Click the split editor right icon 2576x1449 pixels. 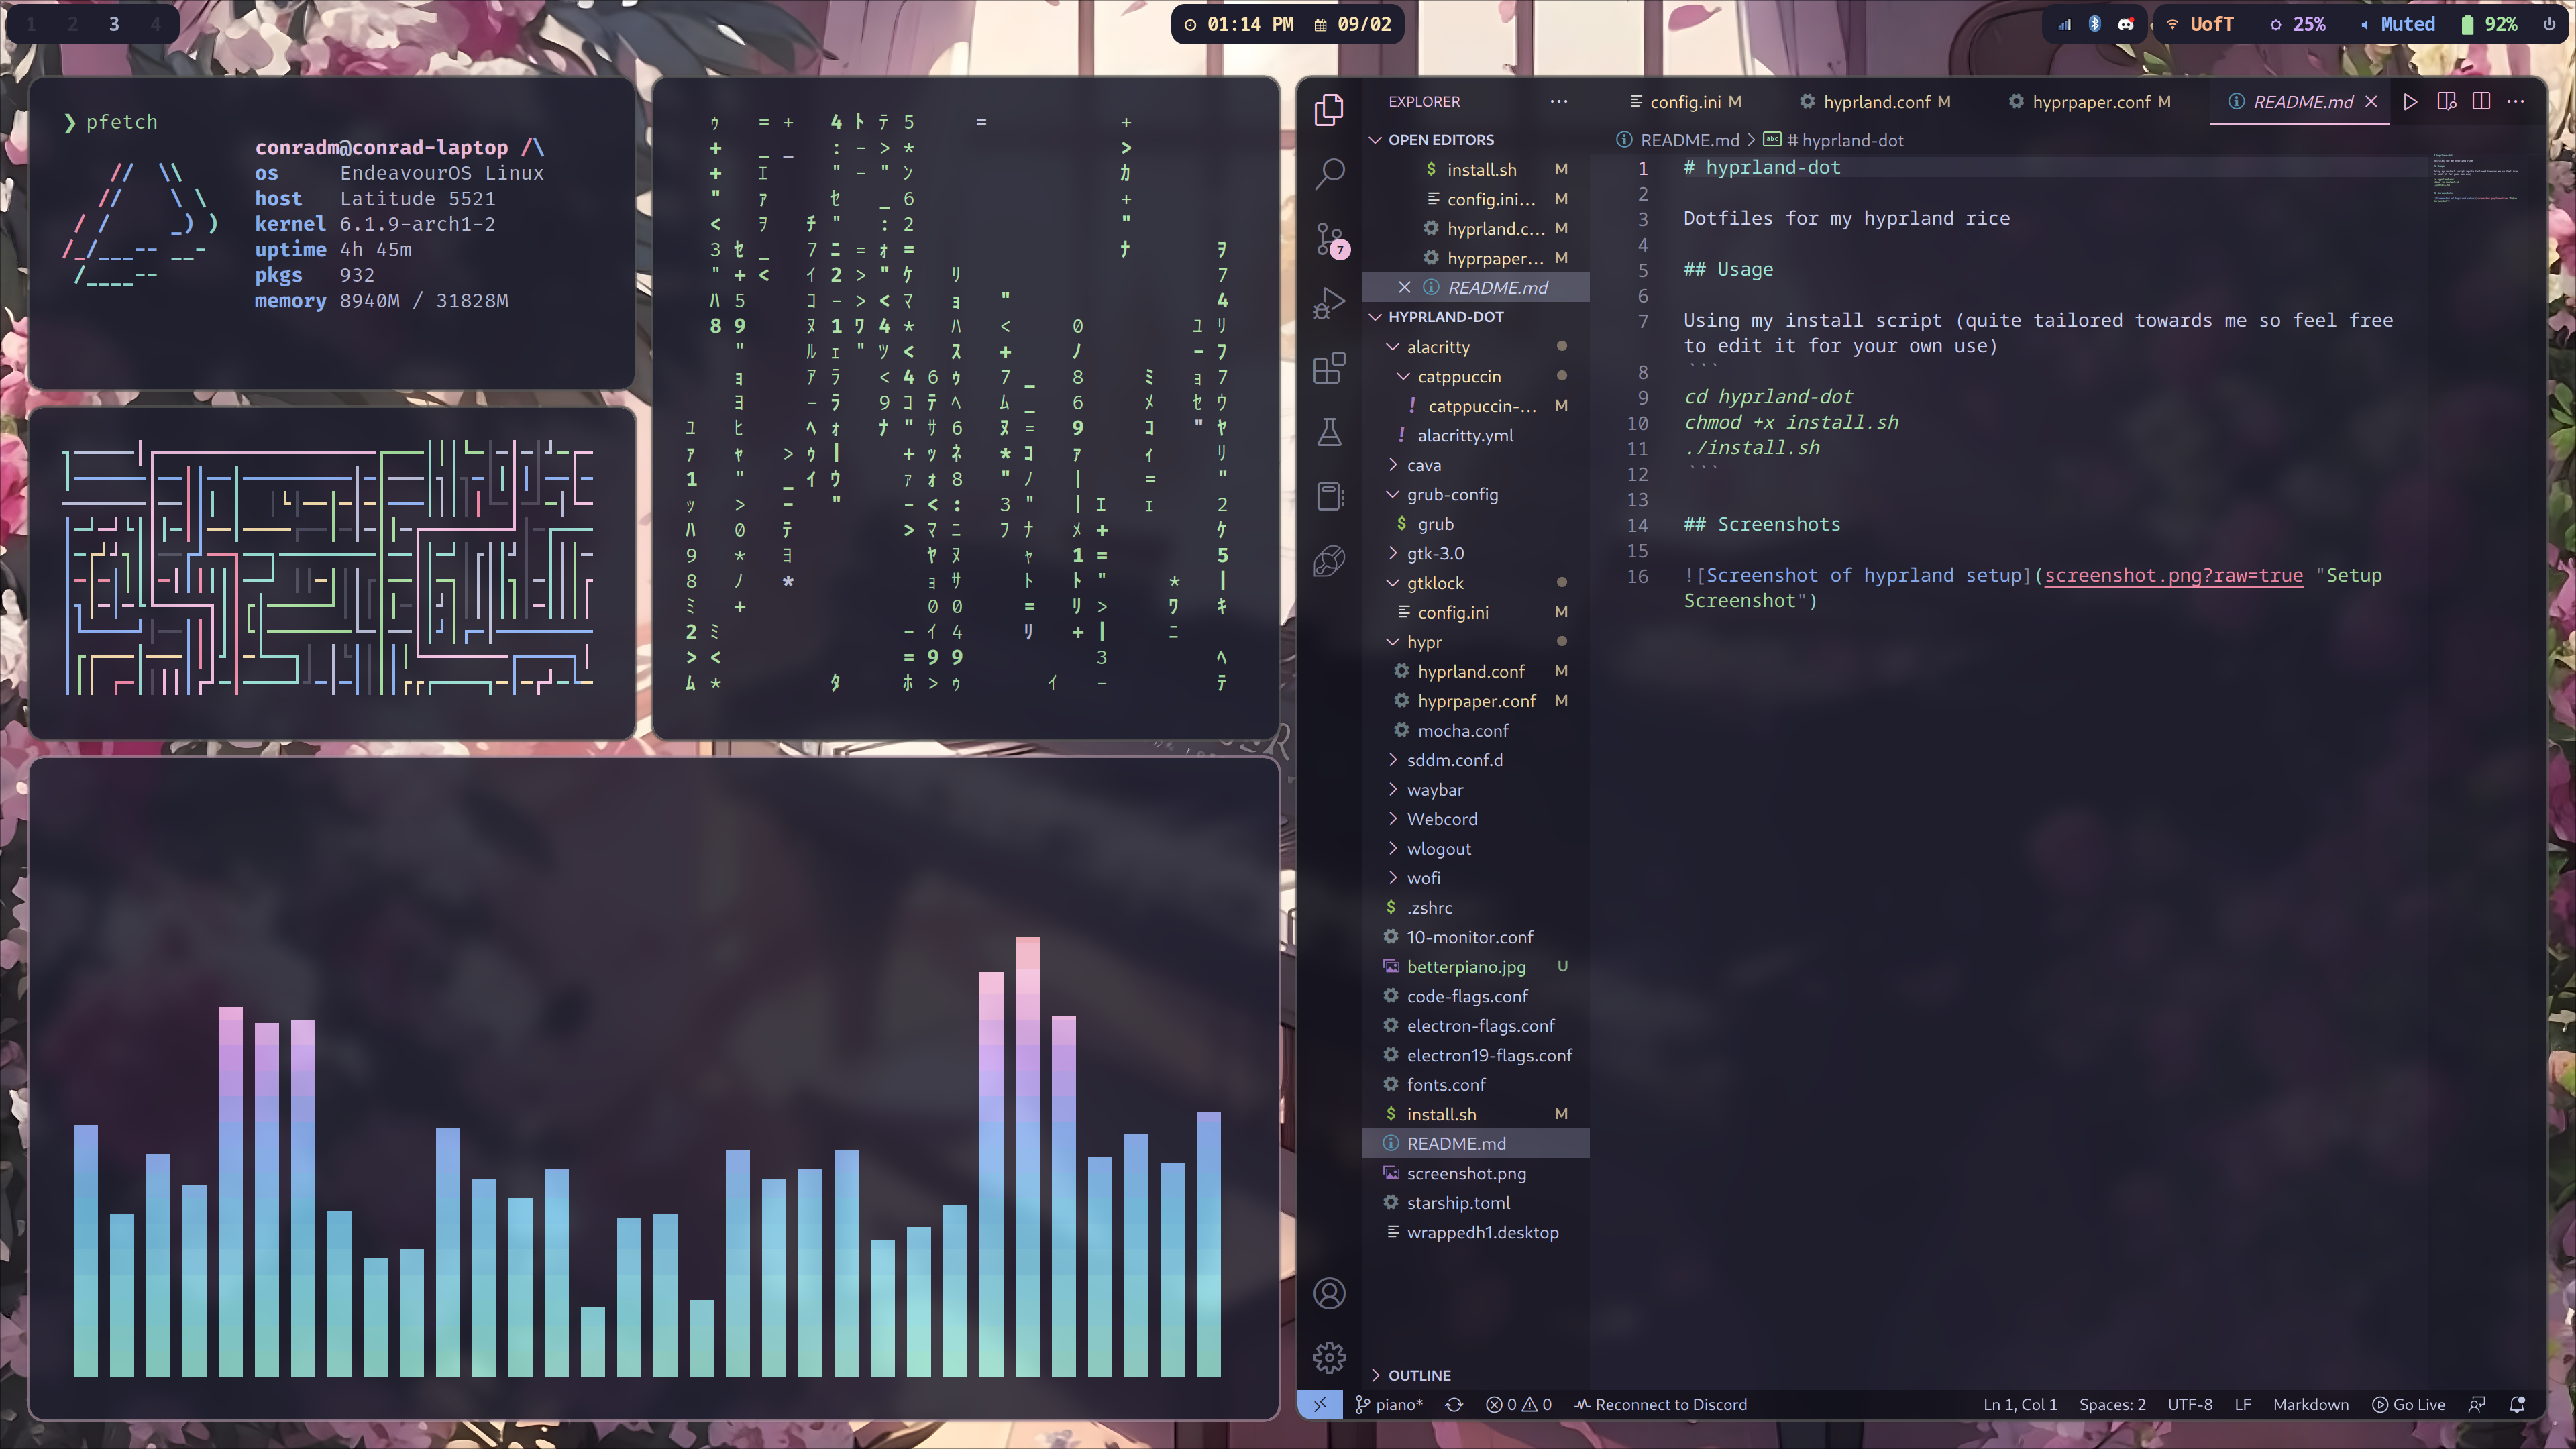click(x=2481, y=101)
